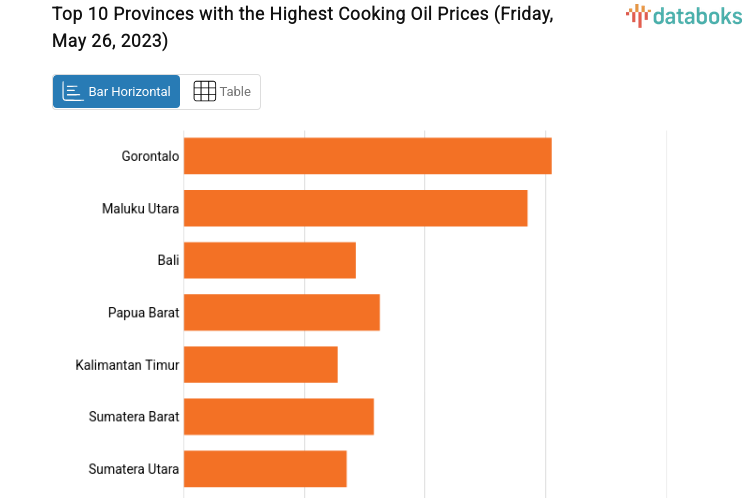The height and width of the screenshot is (498, 753).
Task: Click the databoks logo
Action: tap(684, 15)
